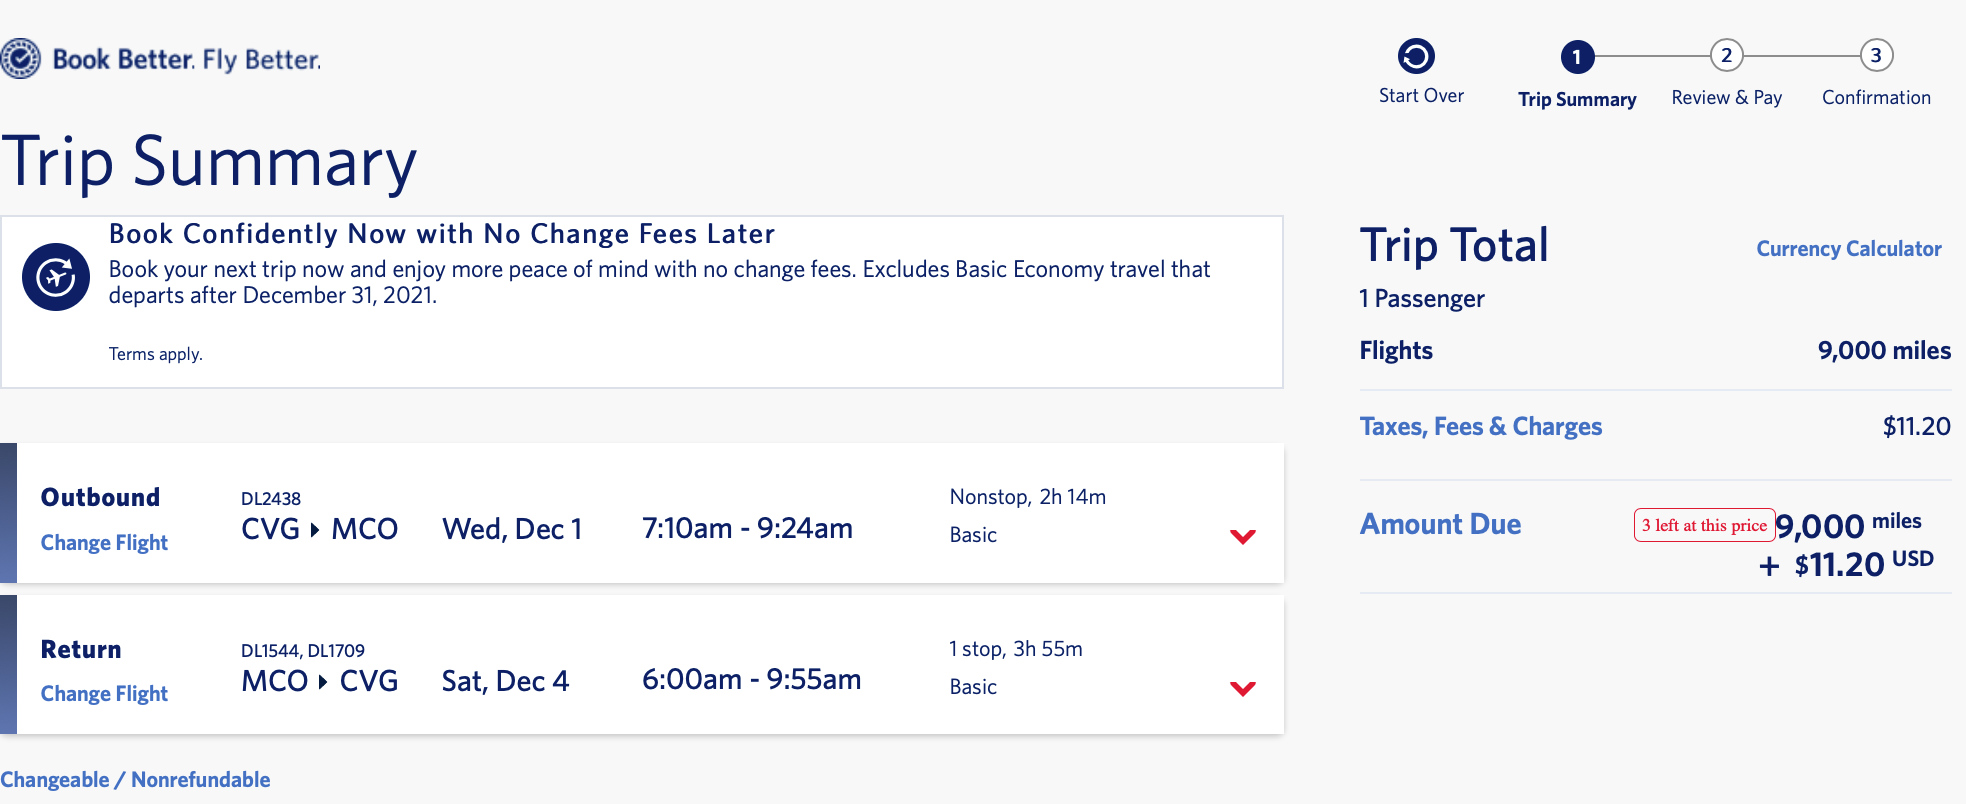Click the '3 left at this price' badge
The height and width of the screenshot is (804, 1966).
[1704, 525]
